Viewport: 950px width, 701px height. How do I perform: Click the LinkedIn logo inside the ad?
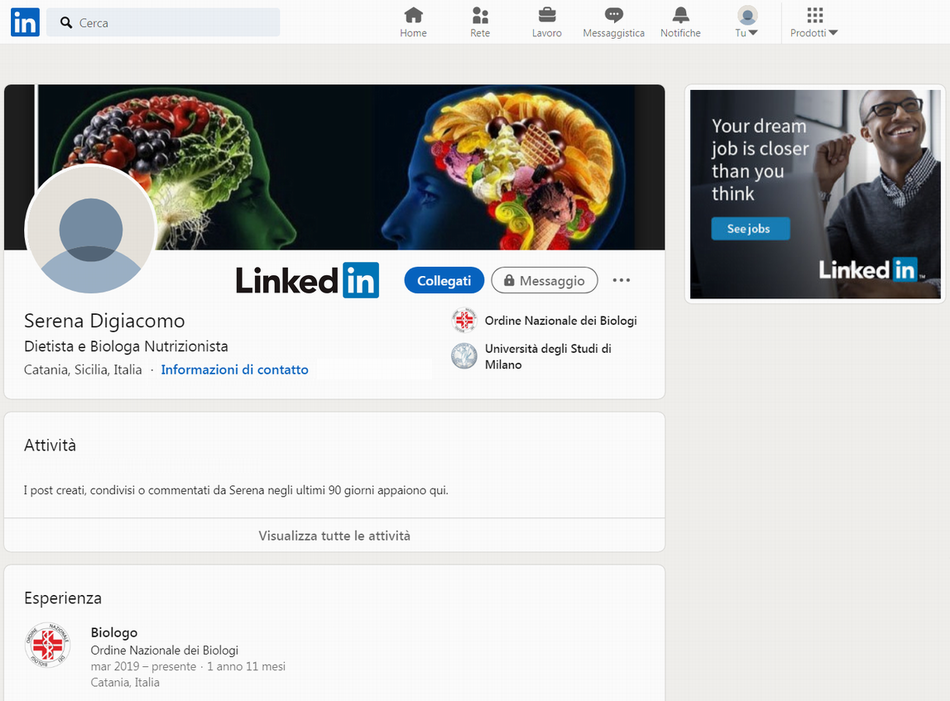870,270
